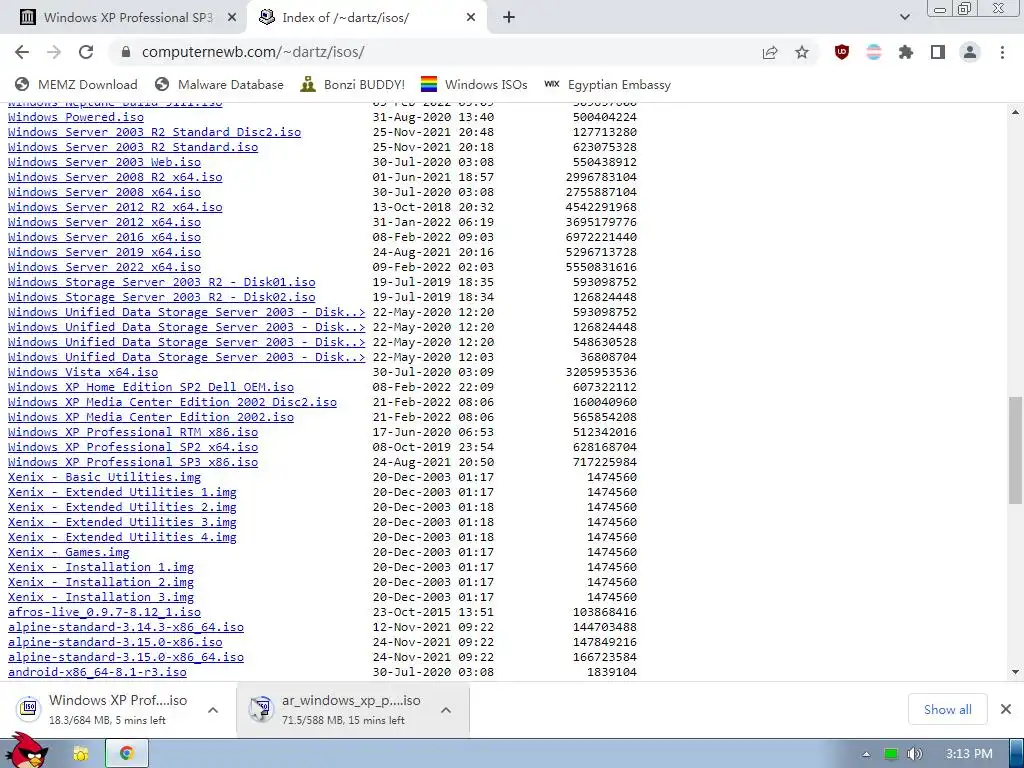
Task: Click the 24-Aug-2021 20:50 date text
Action: tap(434, 462)
